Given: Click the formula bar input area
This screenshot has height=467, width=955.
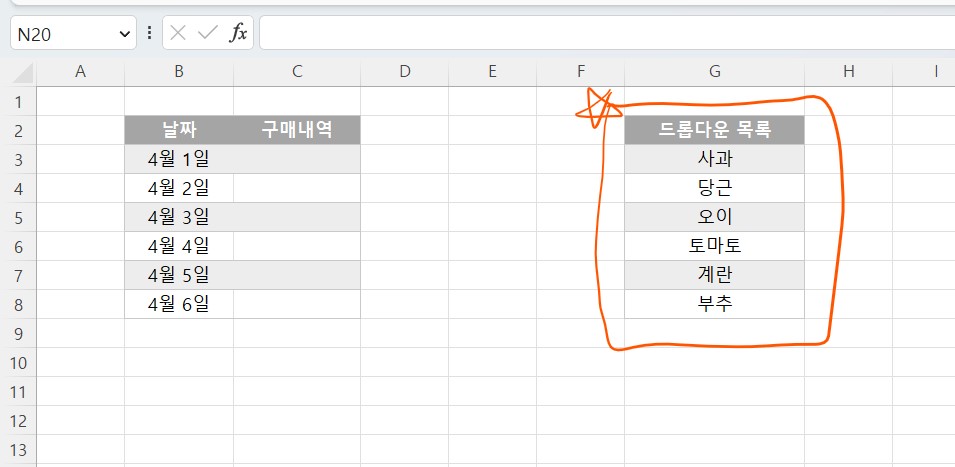Looking at the screenshot, I should click(607, 33).
